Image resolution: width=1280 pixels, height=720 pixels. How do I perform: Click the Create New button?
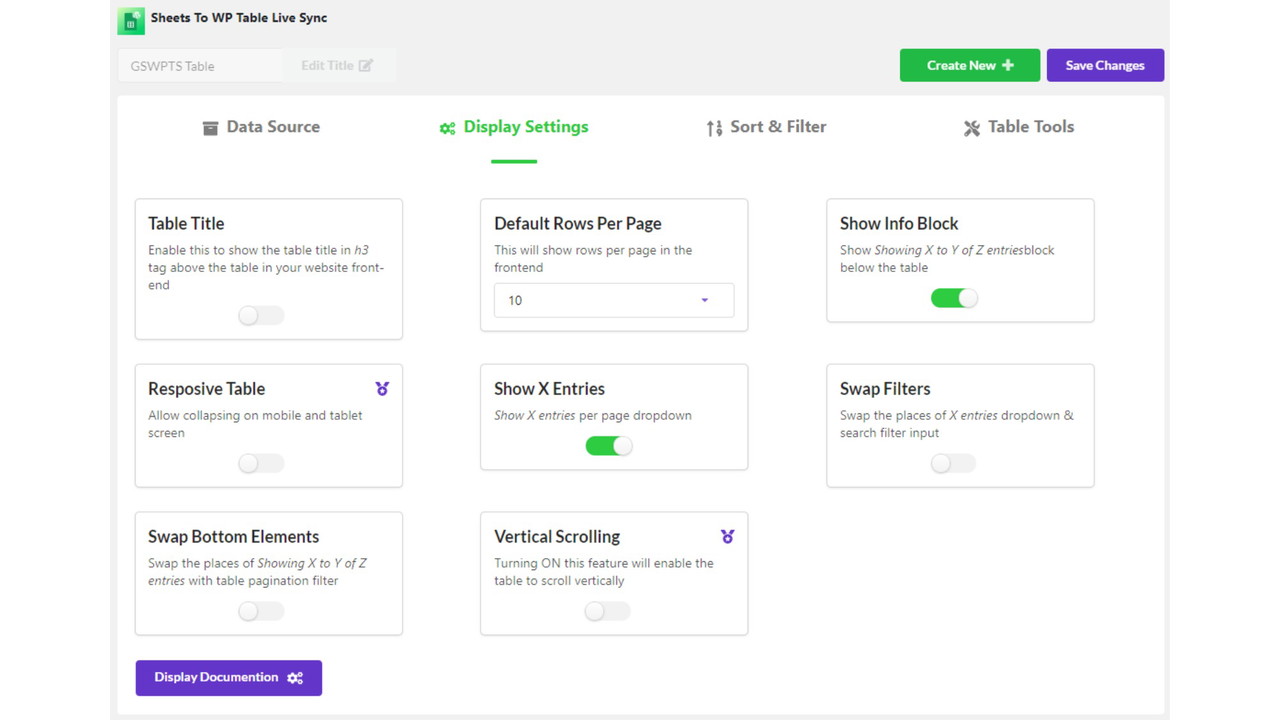click(x=969, y=65)
